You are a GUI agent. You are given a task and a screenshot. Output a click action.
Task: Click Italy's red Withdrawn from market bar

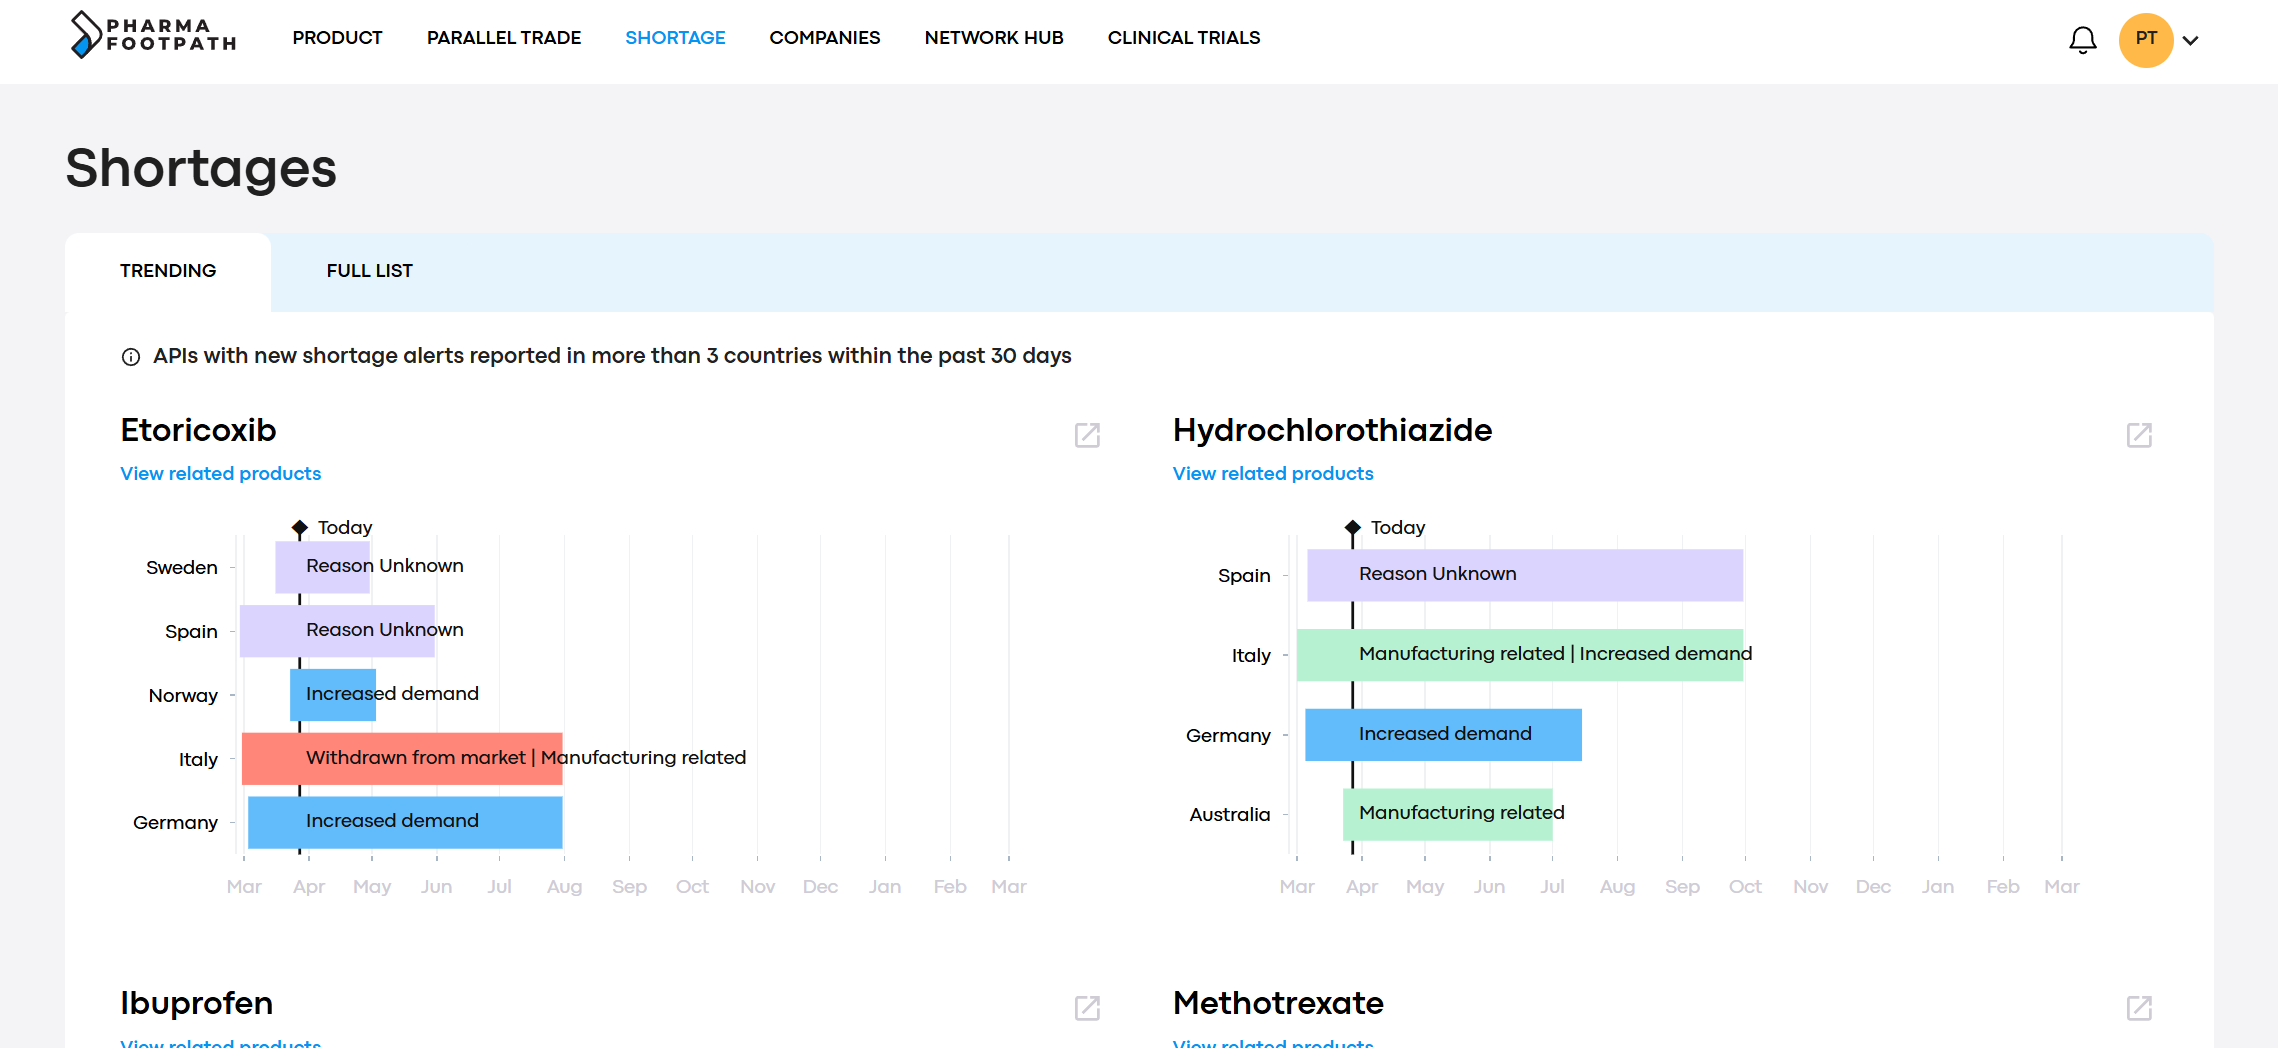(x=402, y=759)
